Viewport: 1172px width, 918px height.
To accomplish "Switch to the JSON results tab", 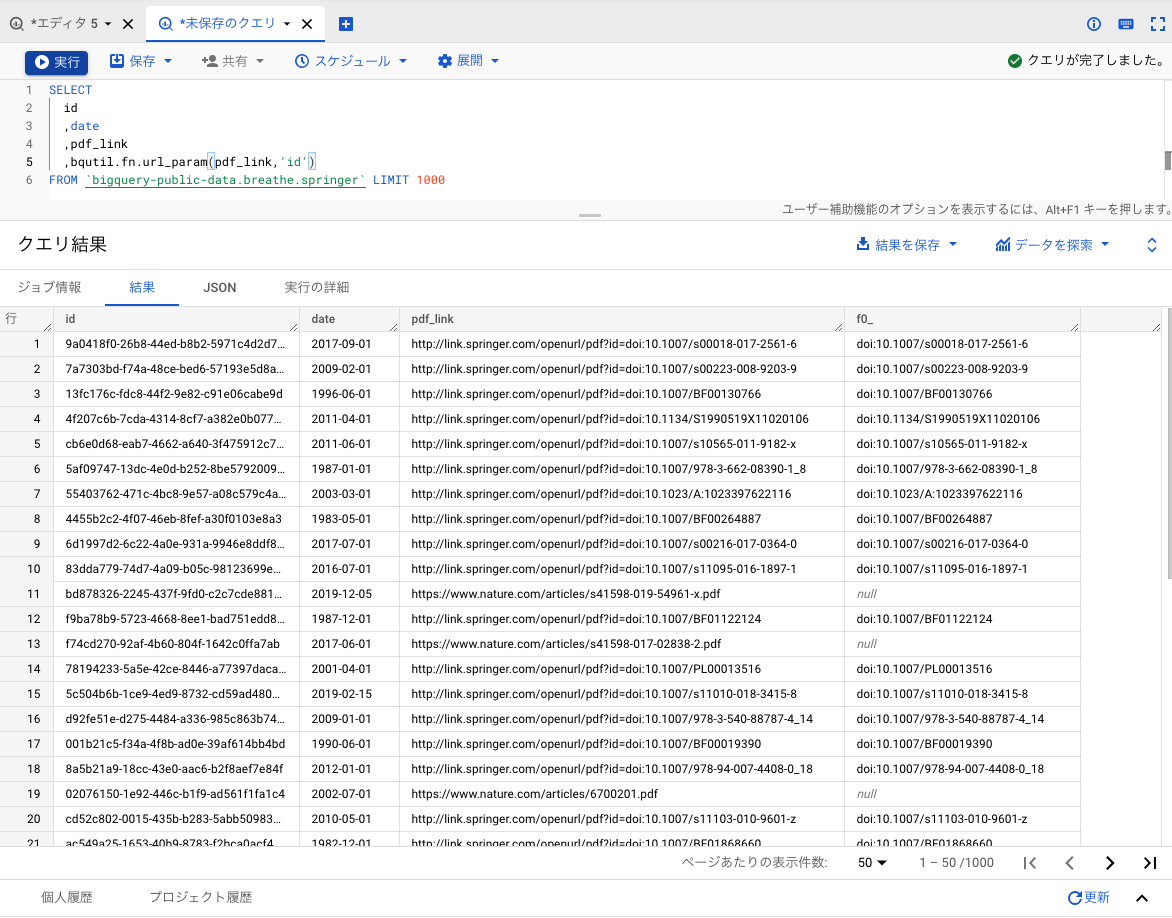I will click(x=219, y=287).
